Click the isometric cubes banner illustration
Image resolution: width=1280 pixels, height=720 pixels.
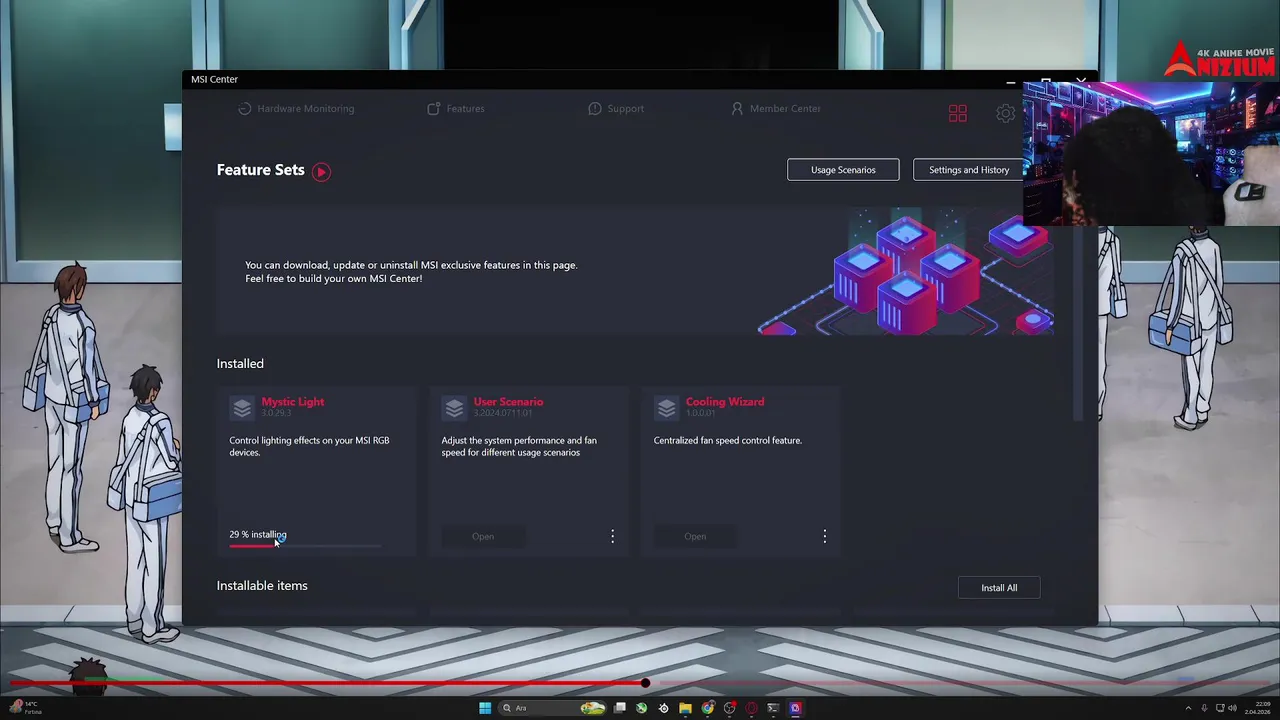[x=906, y=272]
